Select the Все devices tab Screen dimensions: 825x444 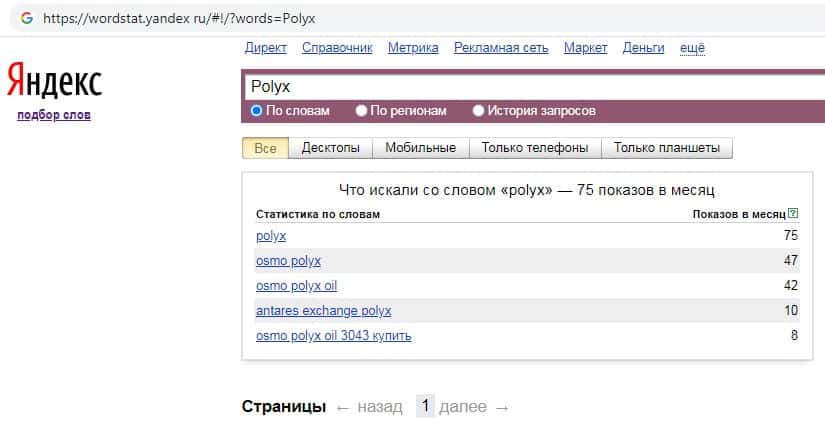pos(265,148)
